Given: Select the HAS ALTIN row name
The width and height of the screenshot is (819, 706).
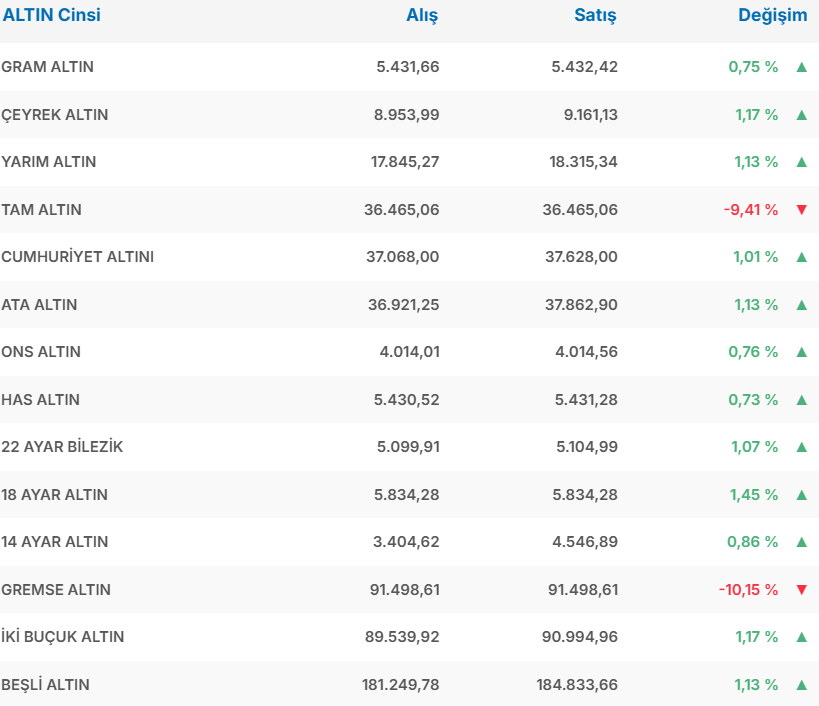Looking at the screenshot, I should click(40, 400).
